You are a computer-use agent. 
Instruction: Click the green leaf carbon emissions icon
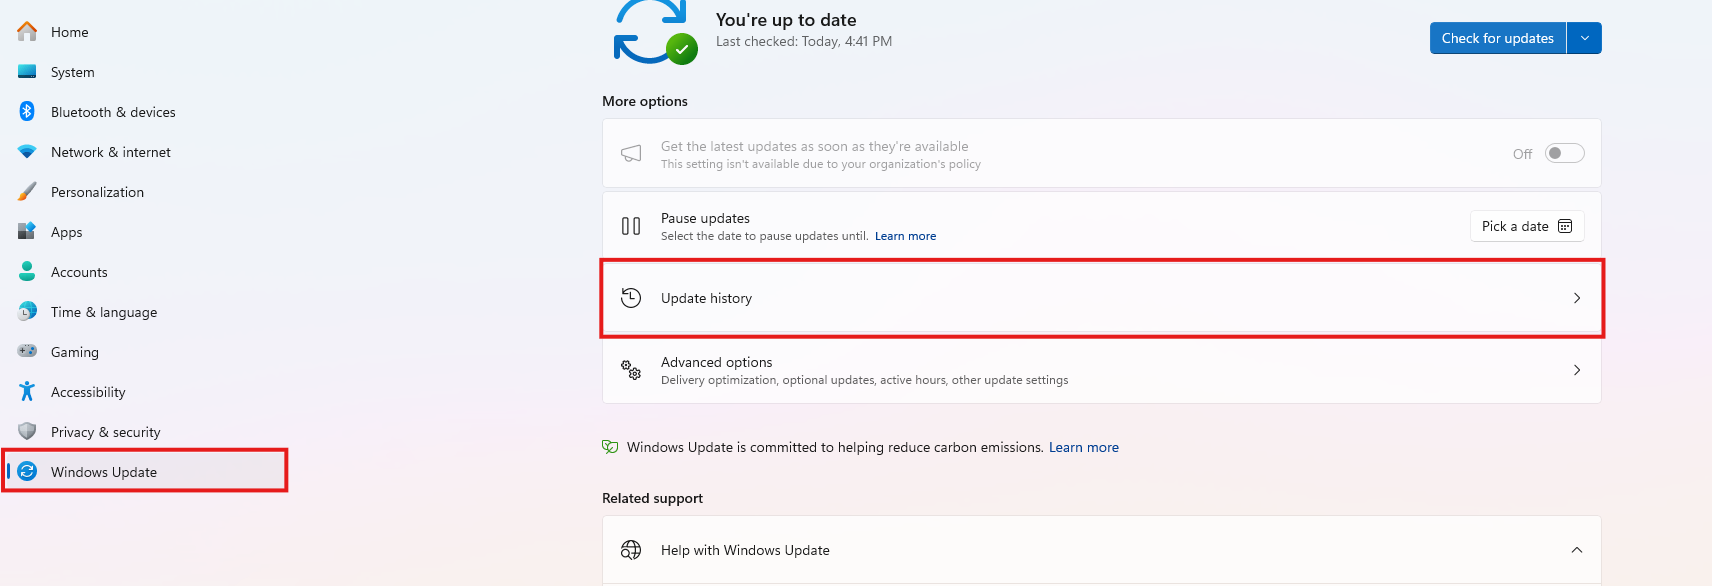610,447
